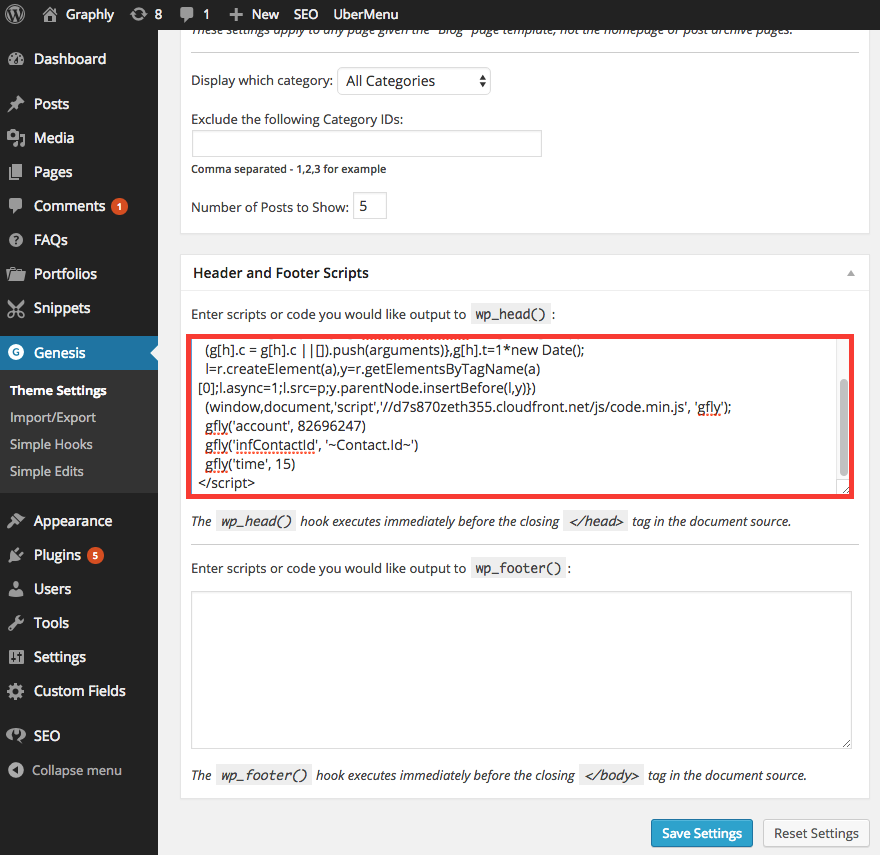Viewport: 880px width, 855px height.
Task: Click inside the wp_footer scripts textarea
Action: click(x=521, y=670)
